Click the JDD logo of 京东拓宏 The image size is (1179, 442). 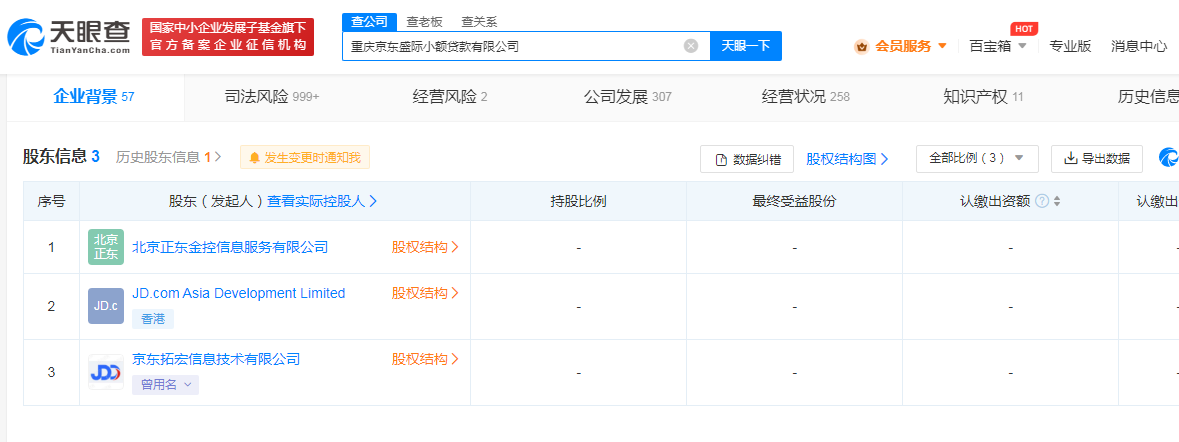[106, 372]
